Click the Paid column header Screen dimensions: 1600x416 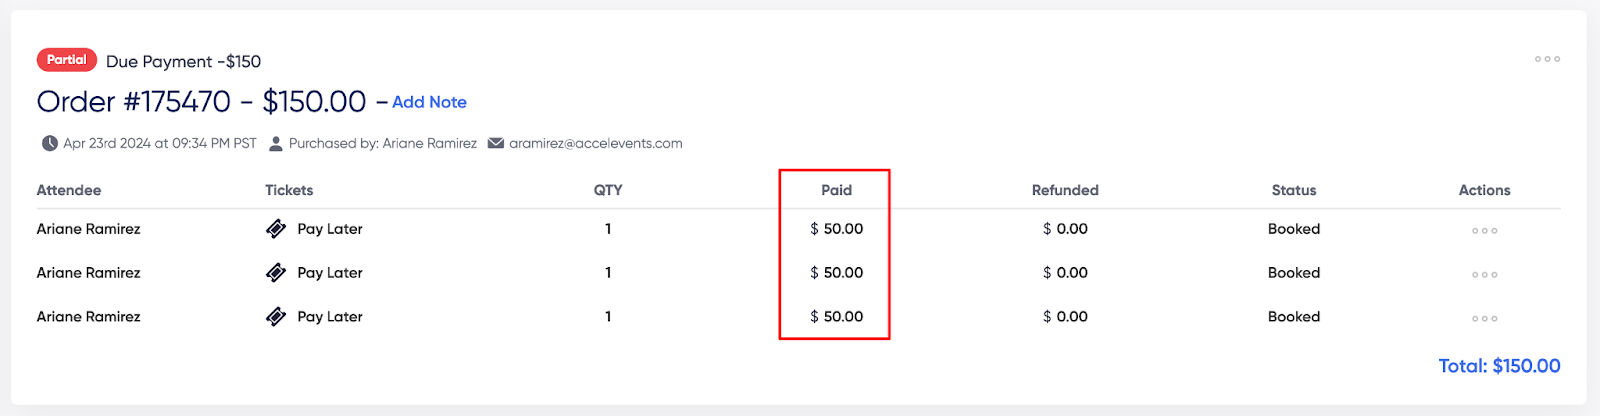pos(836,190)
